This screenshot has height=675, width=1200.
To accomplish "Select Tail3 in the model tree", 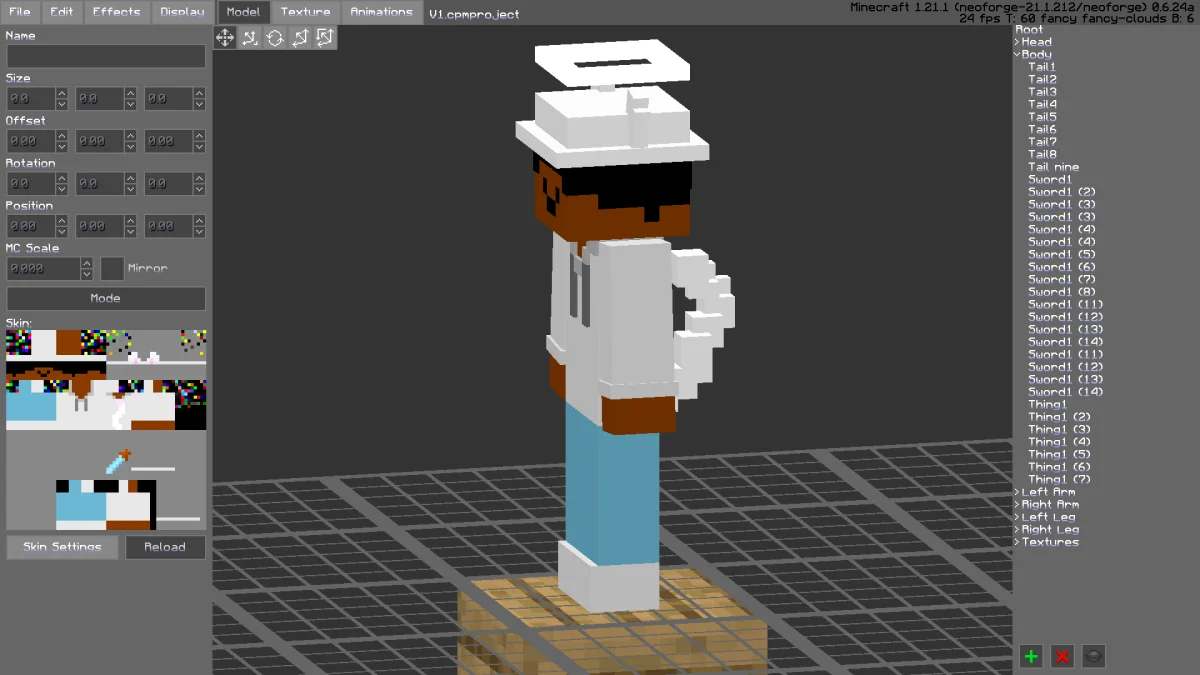I will coord(1042,92).
